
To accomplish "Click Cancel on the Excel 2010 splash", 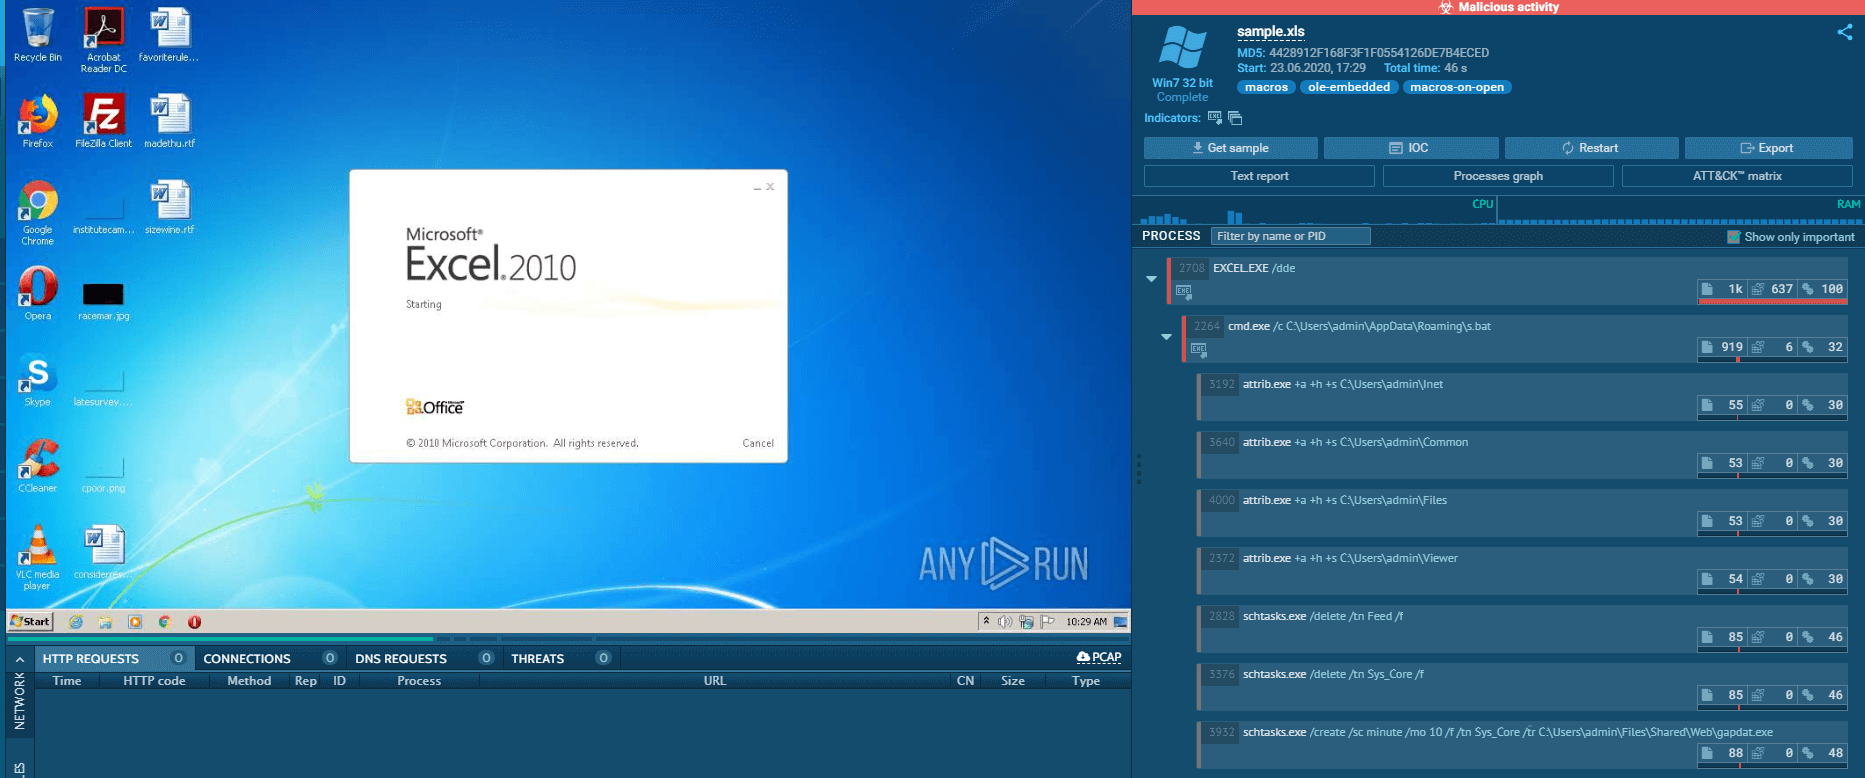I will point(758,443).
